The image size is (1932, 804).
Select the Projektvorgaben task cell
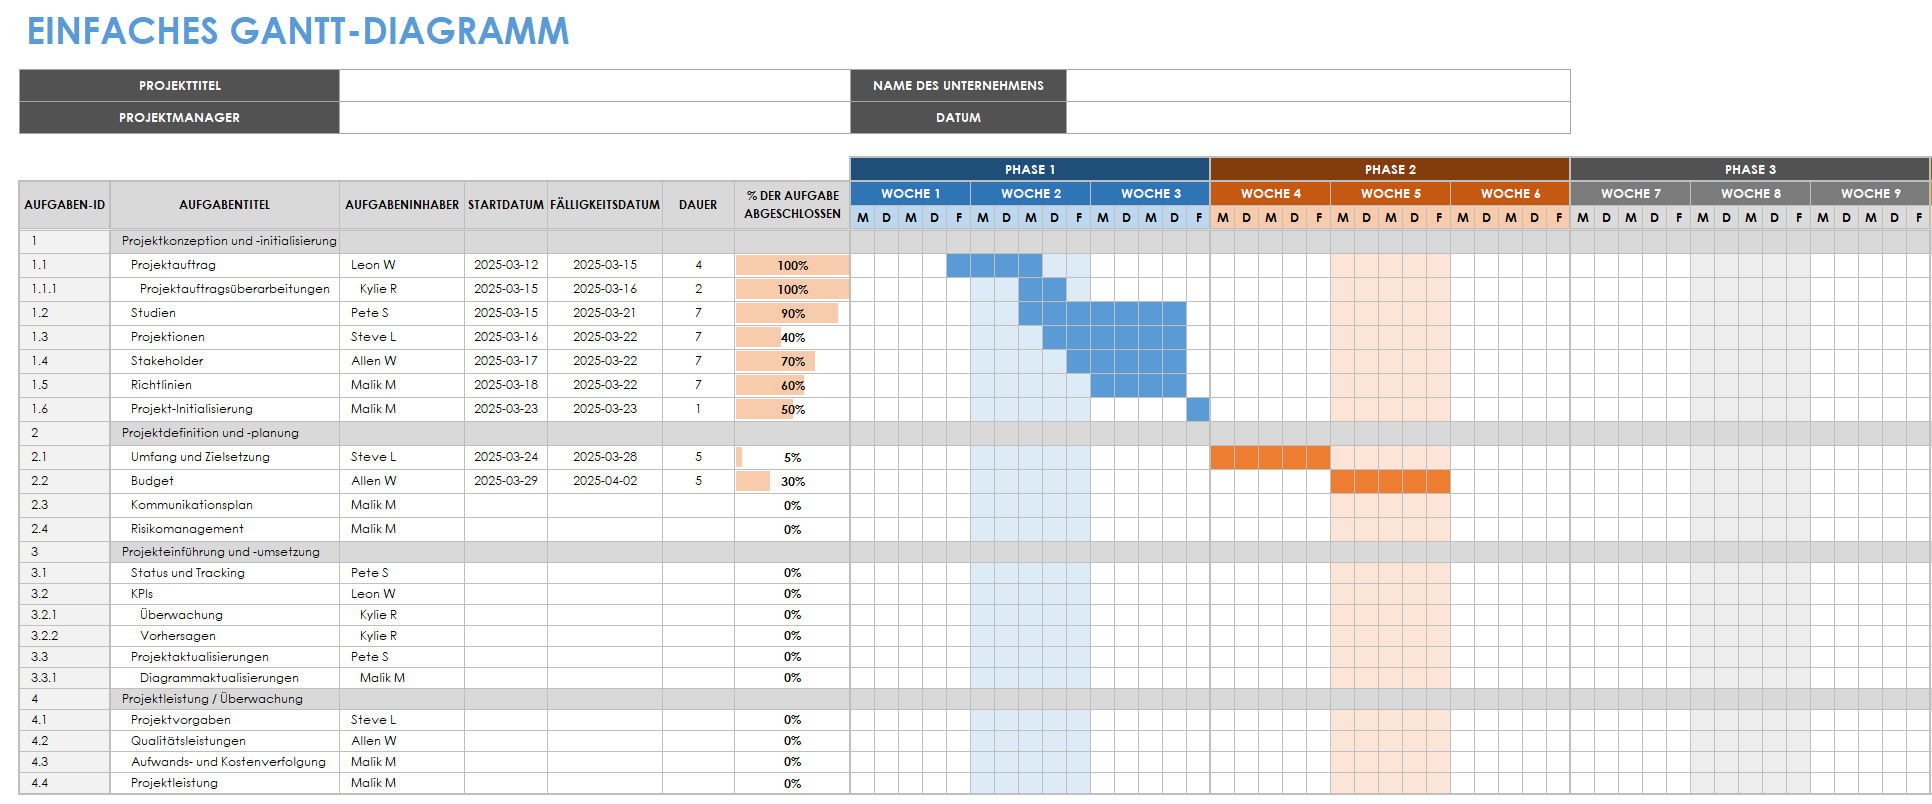[225, 720]
